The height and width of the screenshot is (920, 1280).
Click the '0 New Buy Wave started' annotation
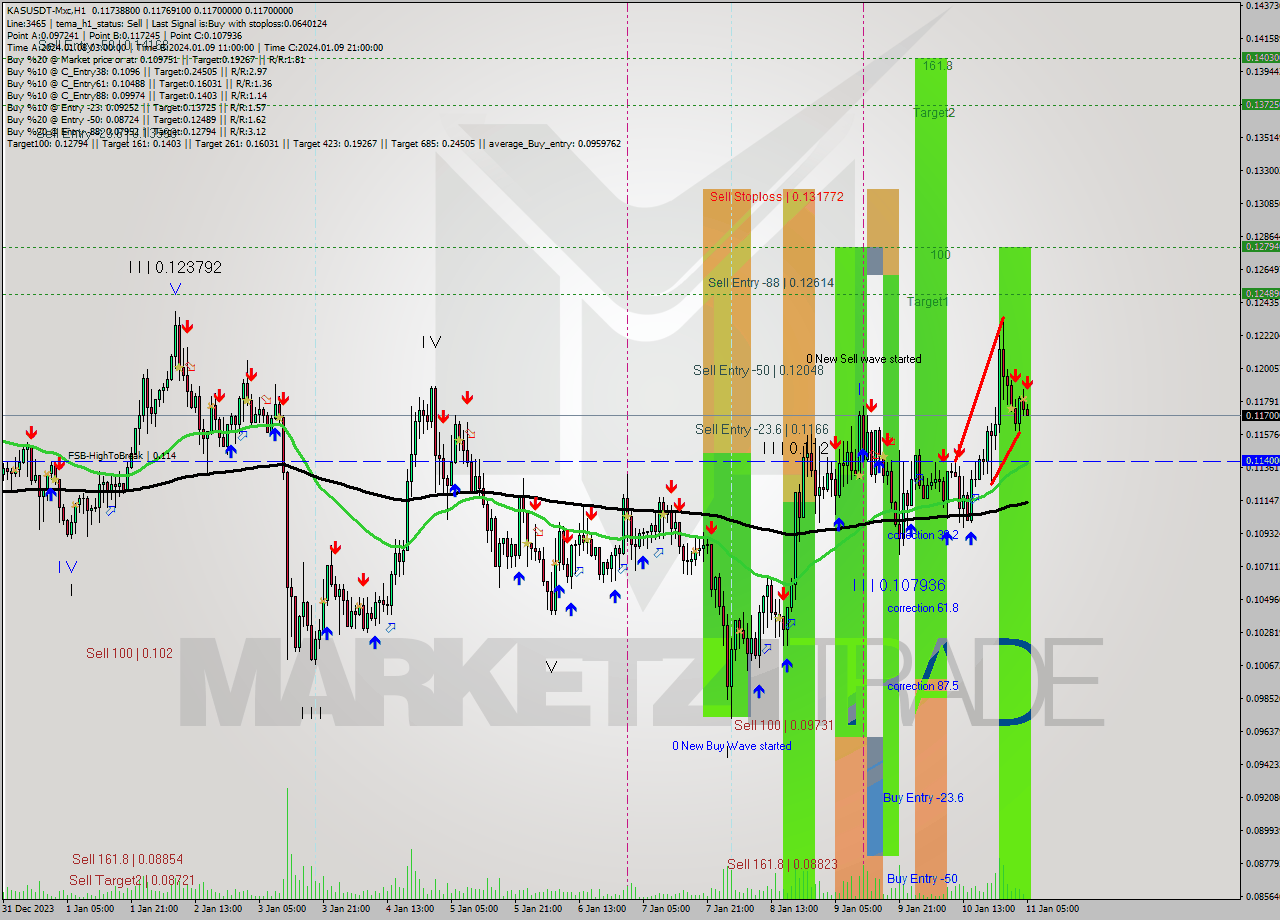(731, 746)
